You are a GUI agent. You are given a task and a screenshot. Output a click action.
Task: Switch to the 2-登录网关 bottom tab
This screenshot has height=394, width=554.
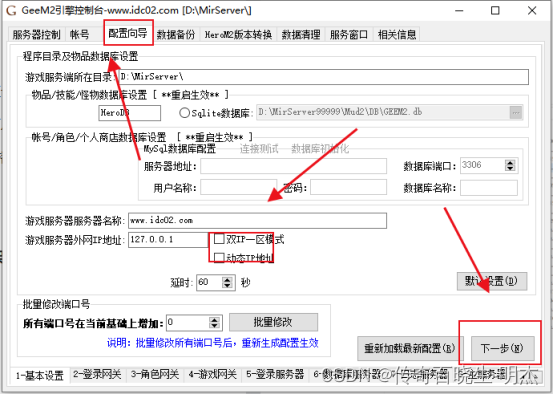pos(97,375)
